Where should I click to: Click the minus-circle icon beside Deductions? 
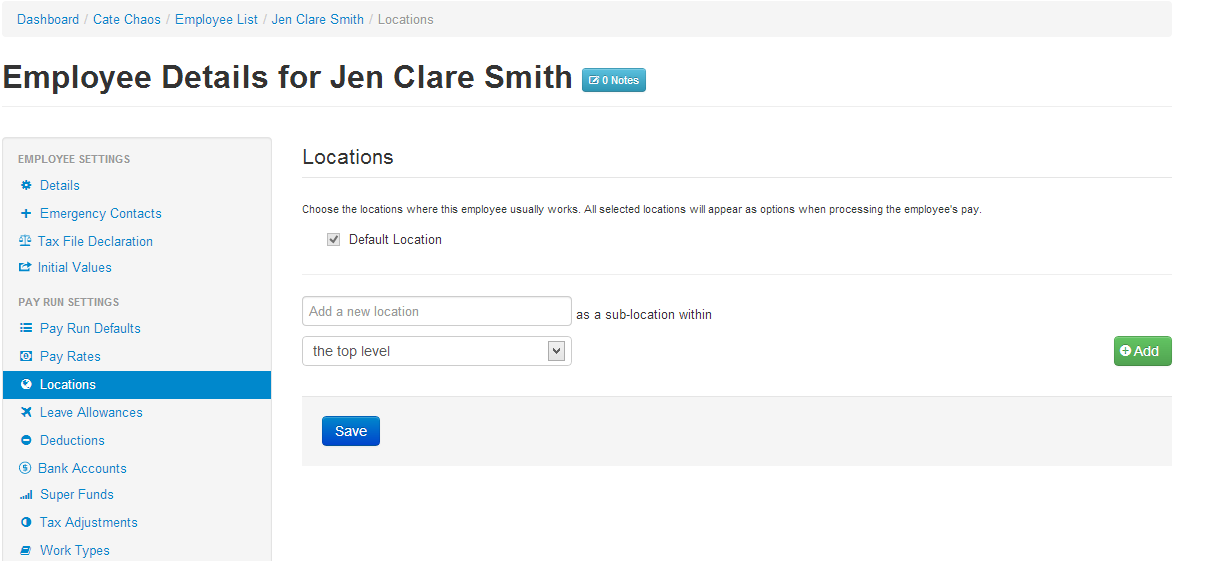click(x=26, y=440)
